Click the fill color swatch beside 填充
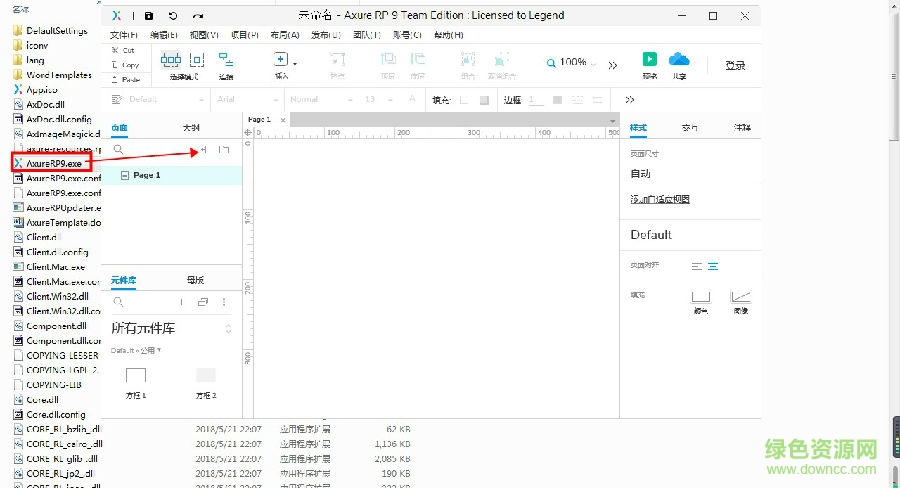This screenshot has width=900, height=488. point(484,100)
